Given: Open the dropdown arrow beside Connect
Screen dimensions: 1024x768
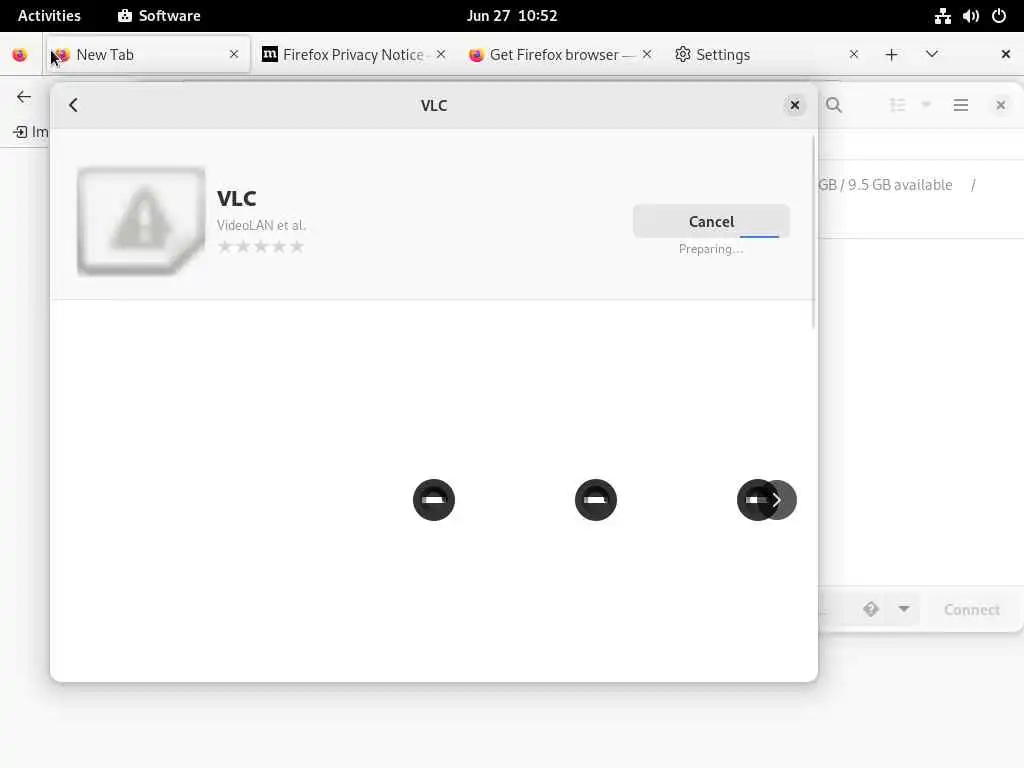Looking at the screenshot, I should 904,609.
